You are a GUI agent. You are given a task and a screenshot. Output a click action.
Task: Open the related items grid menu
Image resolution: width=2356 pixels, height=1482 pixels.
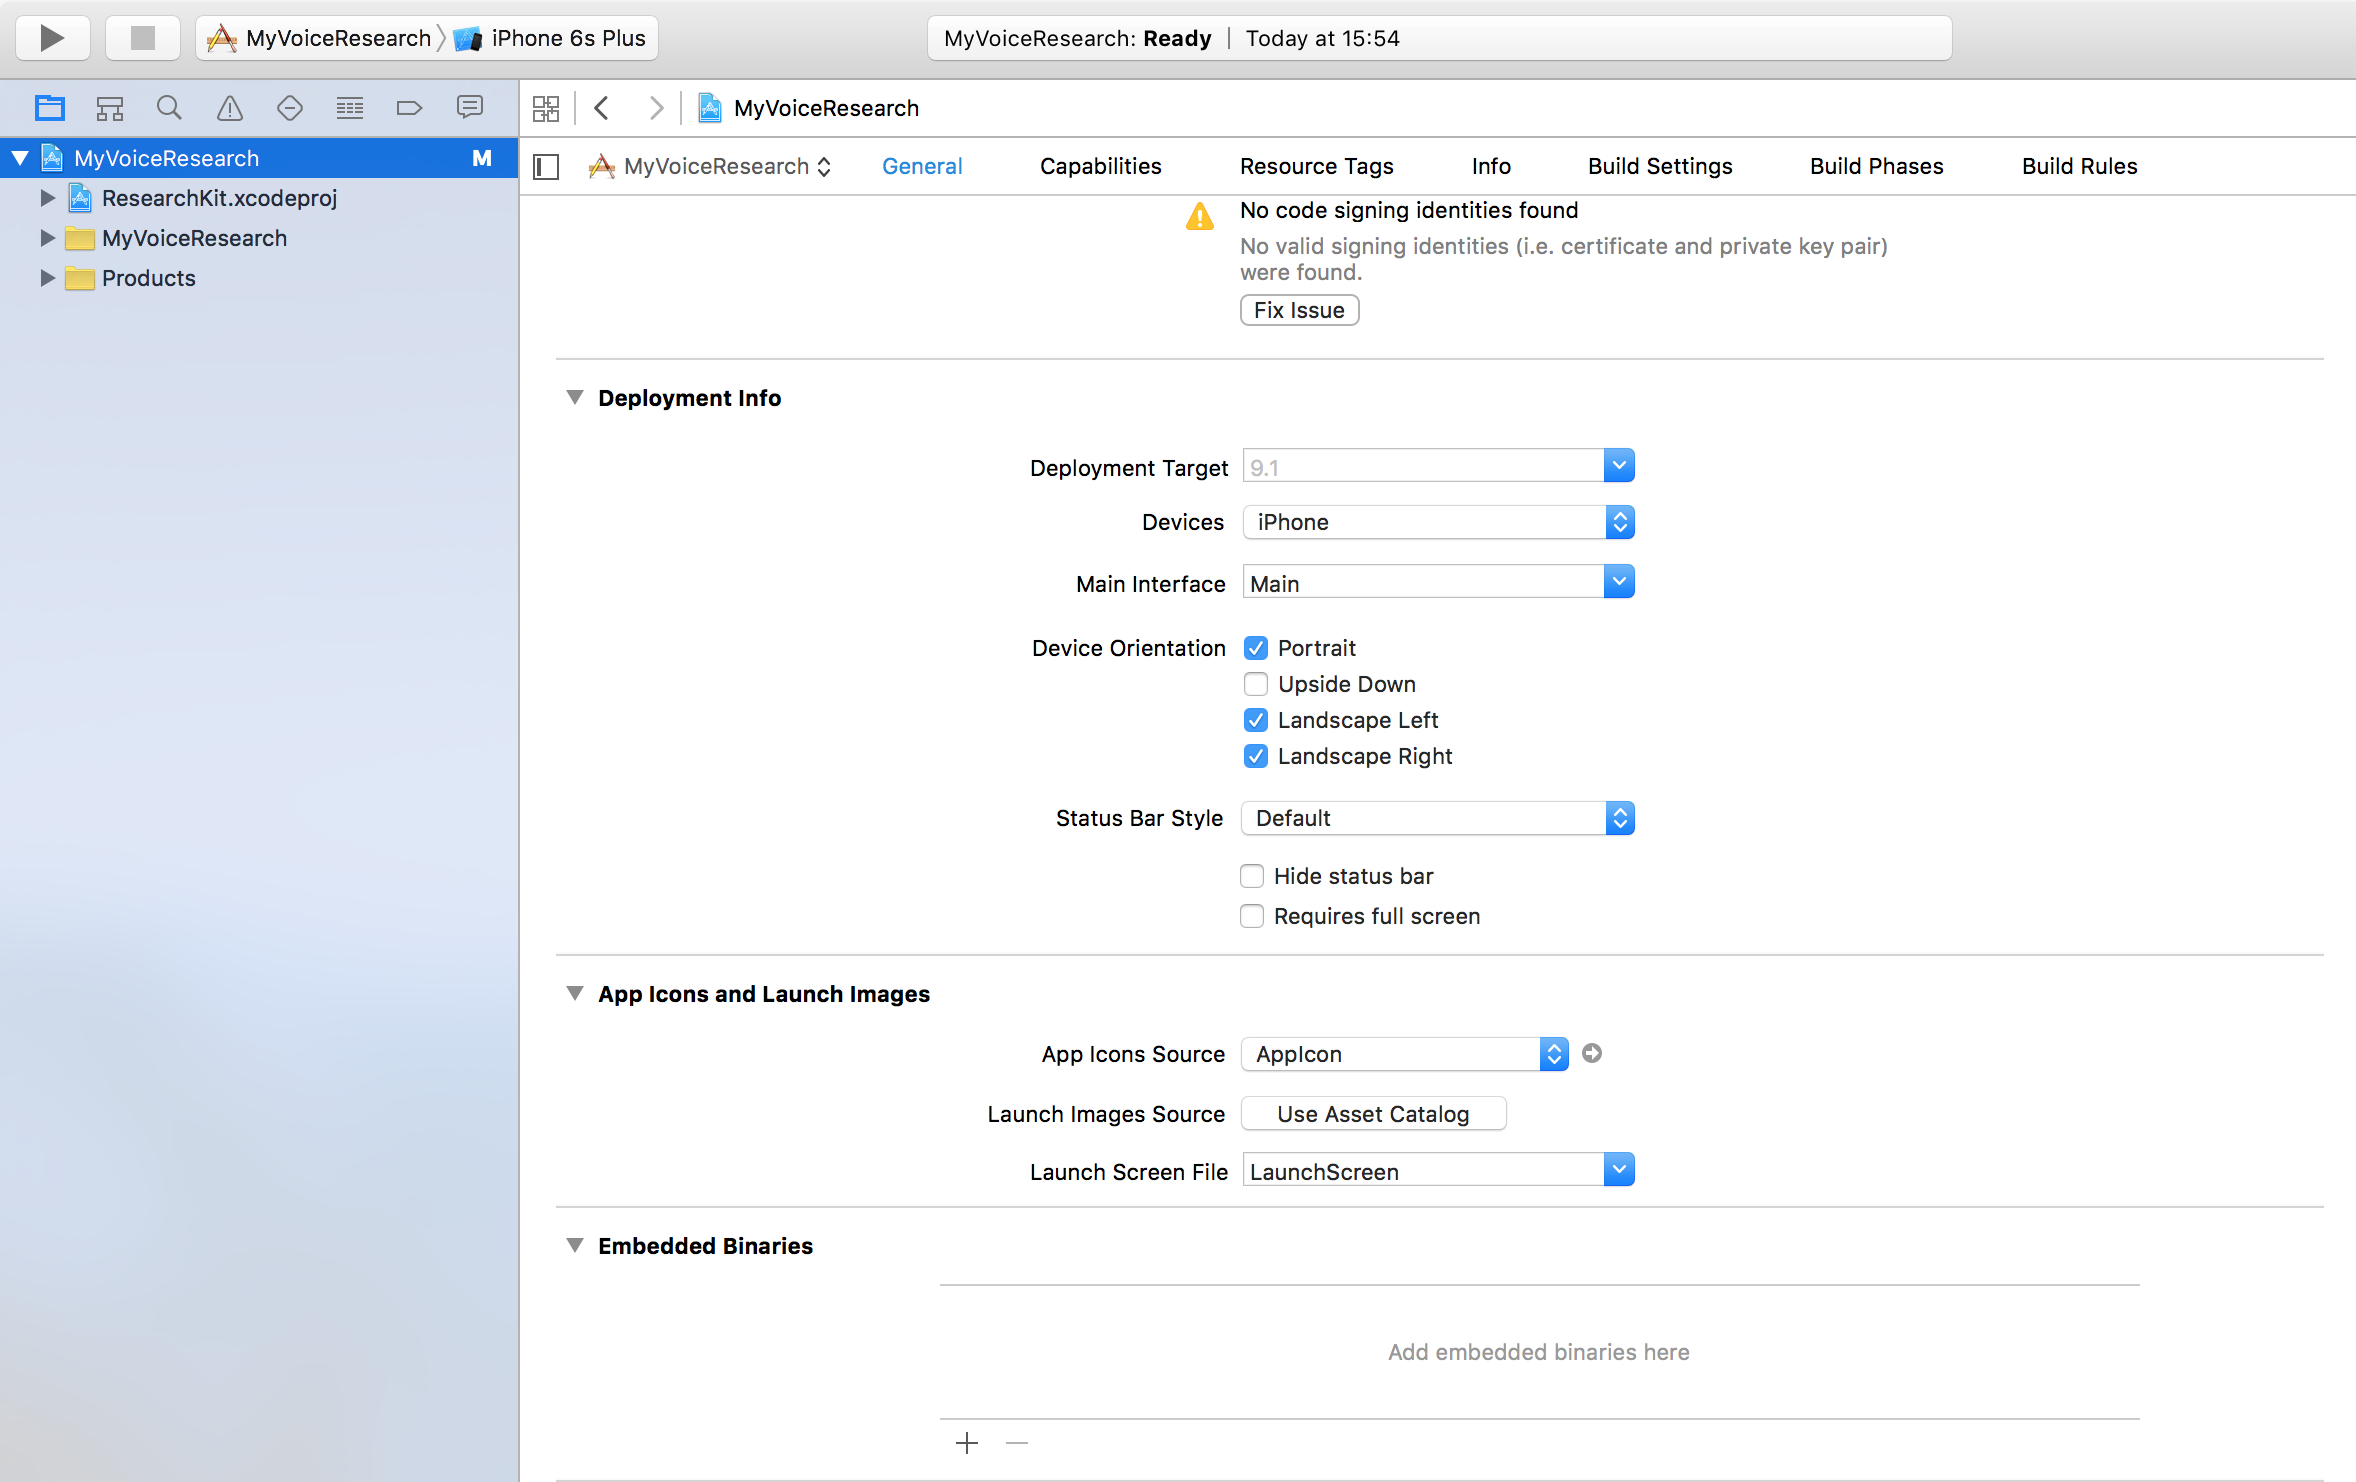[546, 108]
